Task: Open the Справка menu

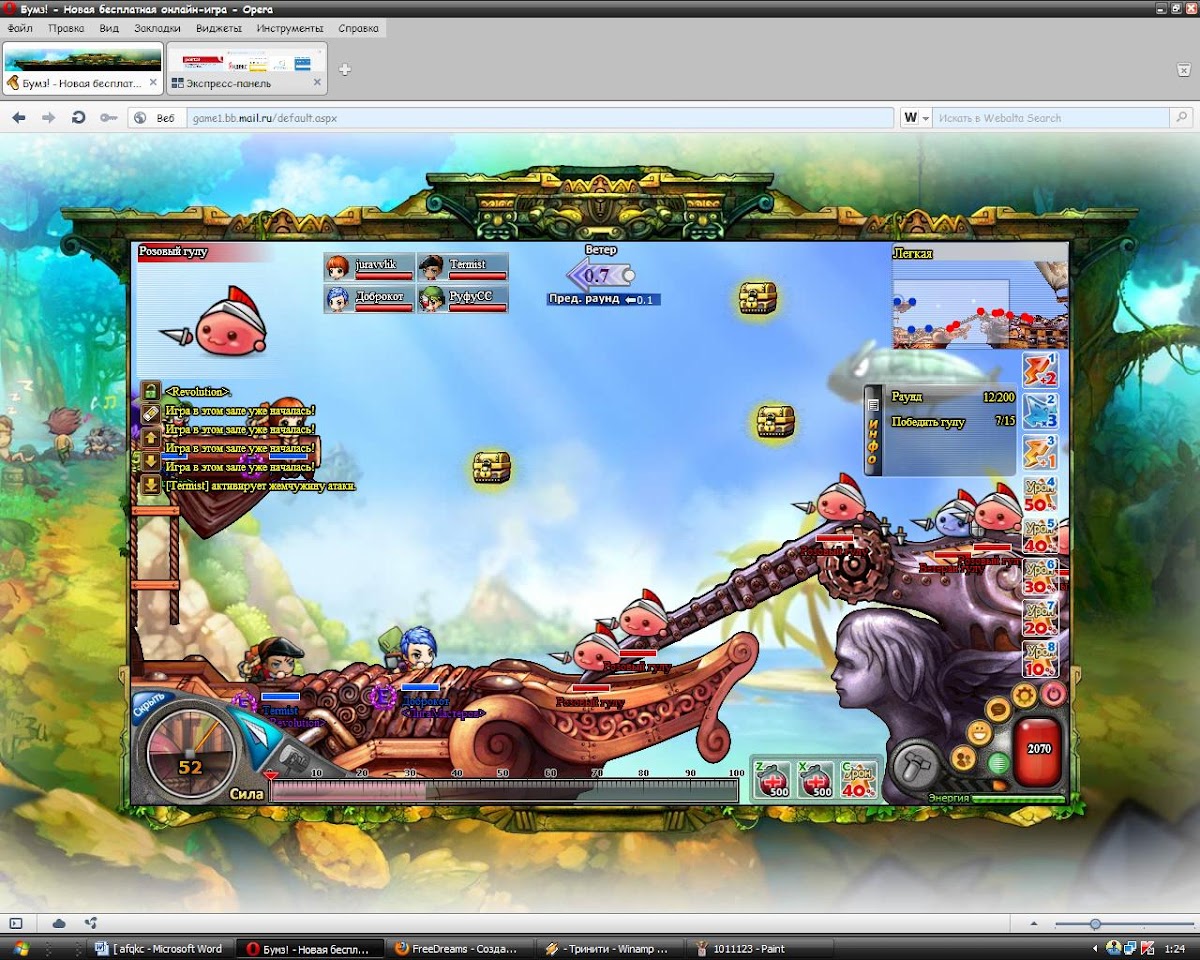Action: 358,28
